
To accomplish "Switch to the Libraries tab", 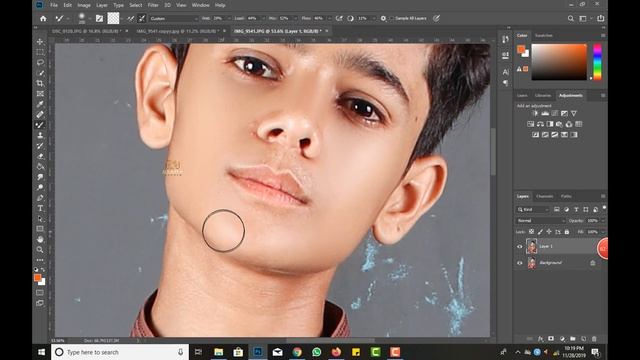I will tap(543, 96).
